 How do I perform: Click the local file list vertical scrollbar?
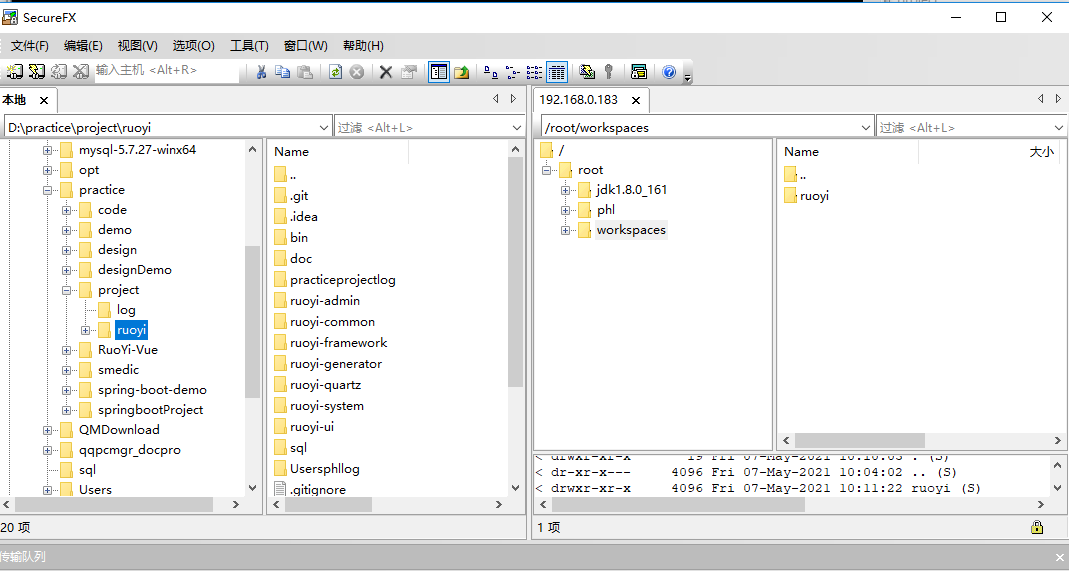pos(515,317)
